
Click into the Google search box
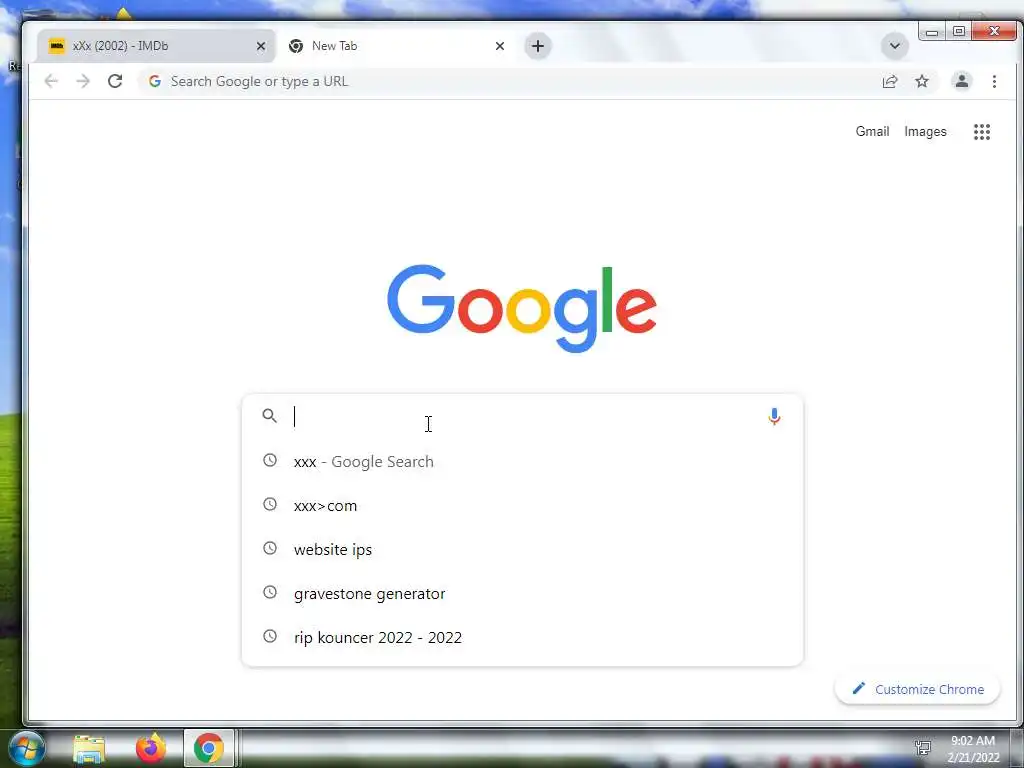(x=522, y=416)
